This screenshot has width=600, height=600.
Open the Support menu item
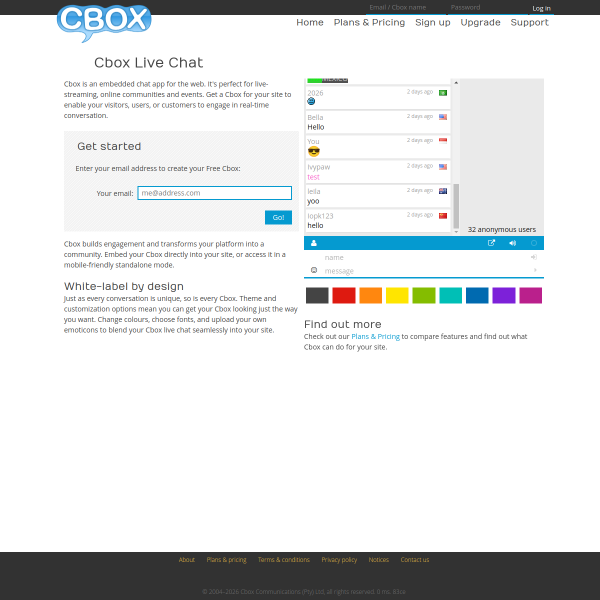(x=529, y=23)
